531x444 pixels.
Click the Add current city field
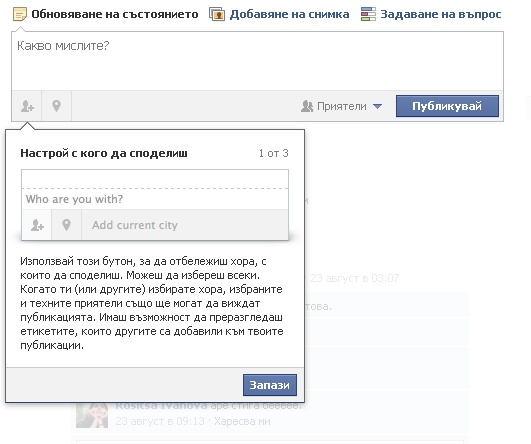pos(185,225)
